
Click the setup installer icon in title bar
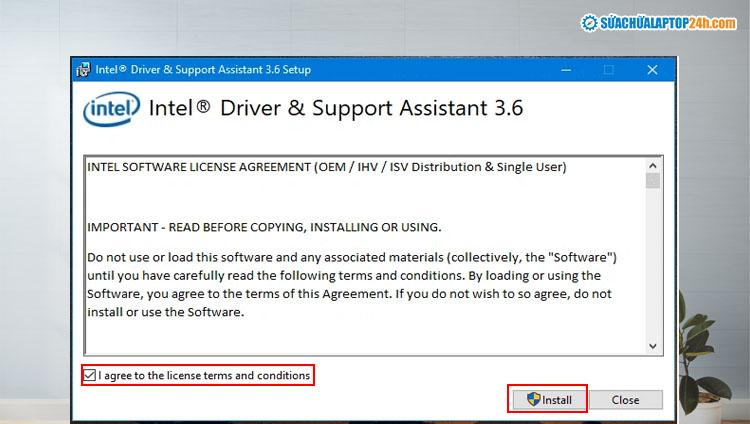pyautogui.click(x=83, y=70)
